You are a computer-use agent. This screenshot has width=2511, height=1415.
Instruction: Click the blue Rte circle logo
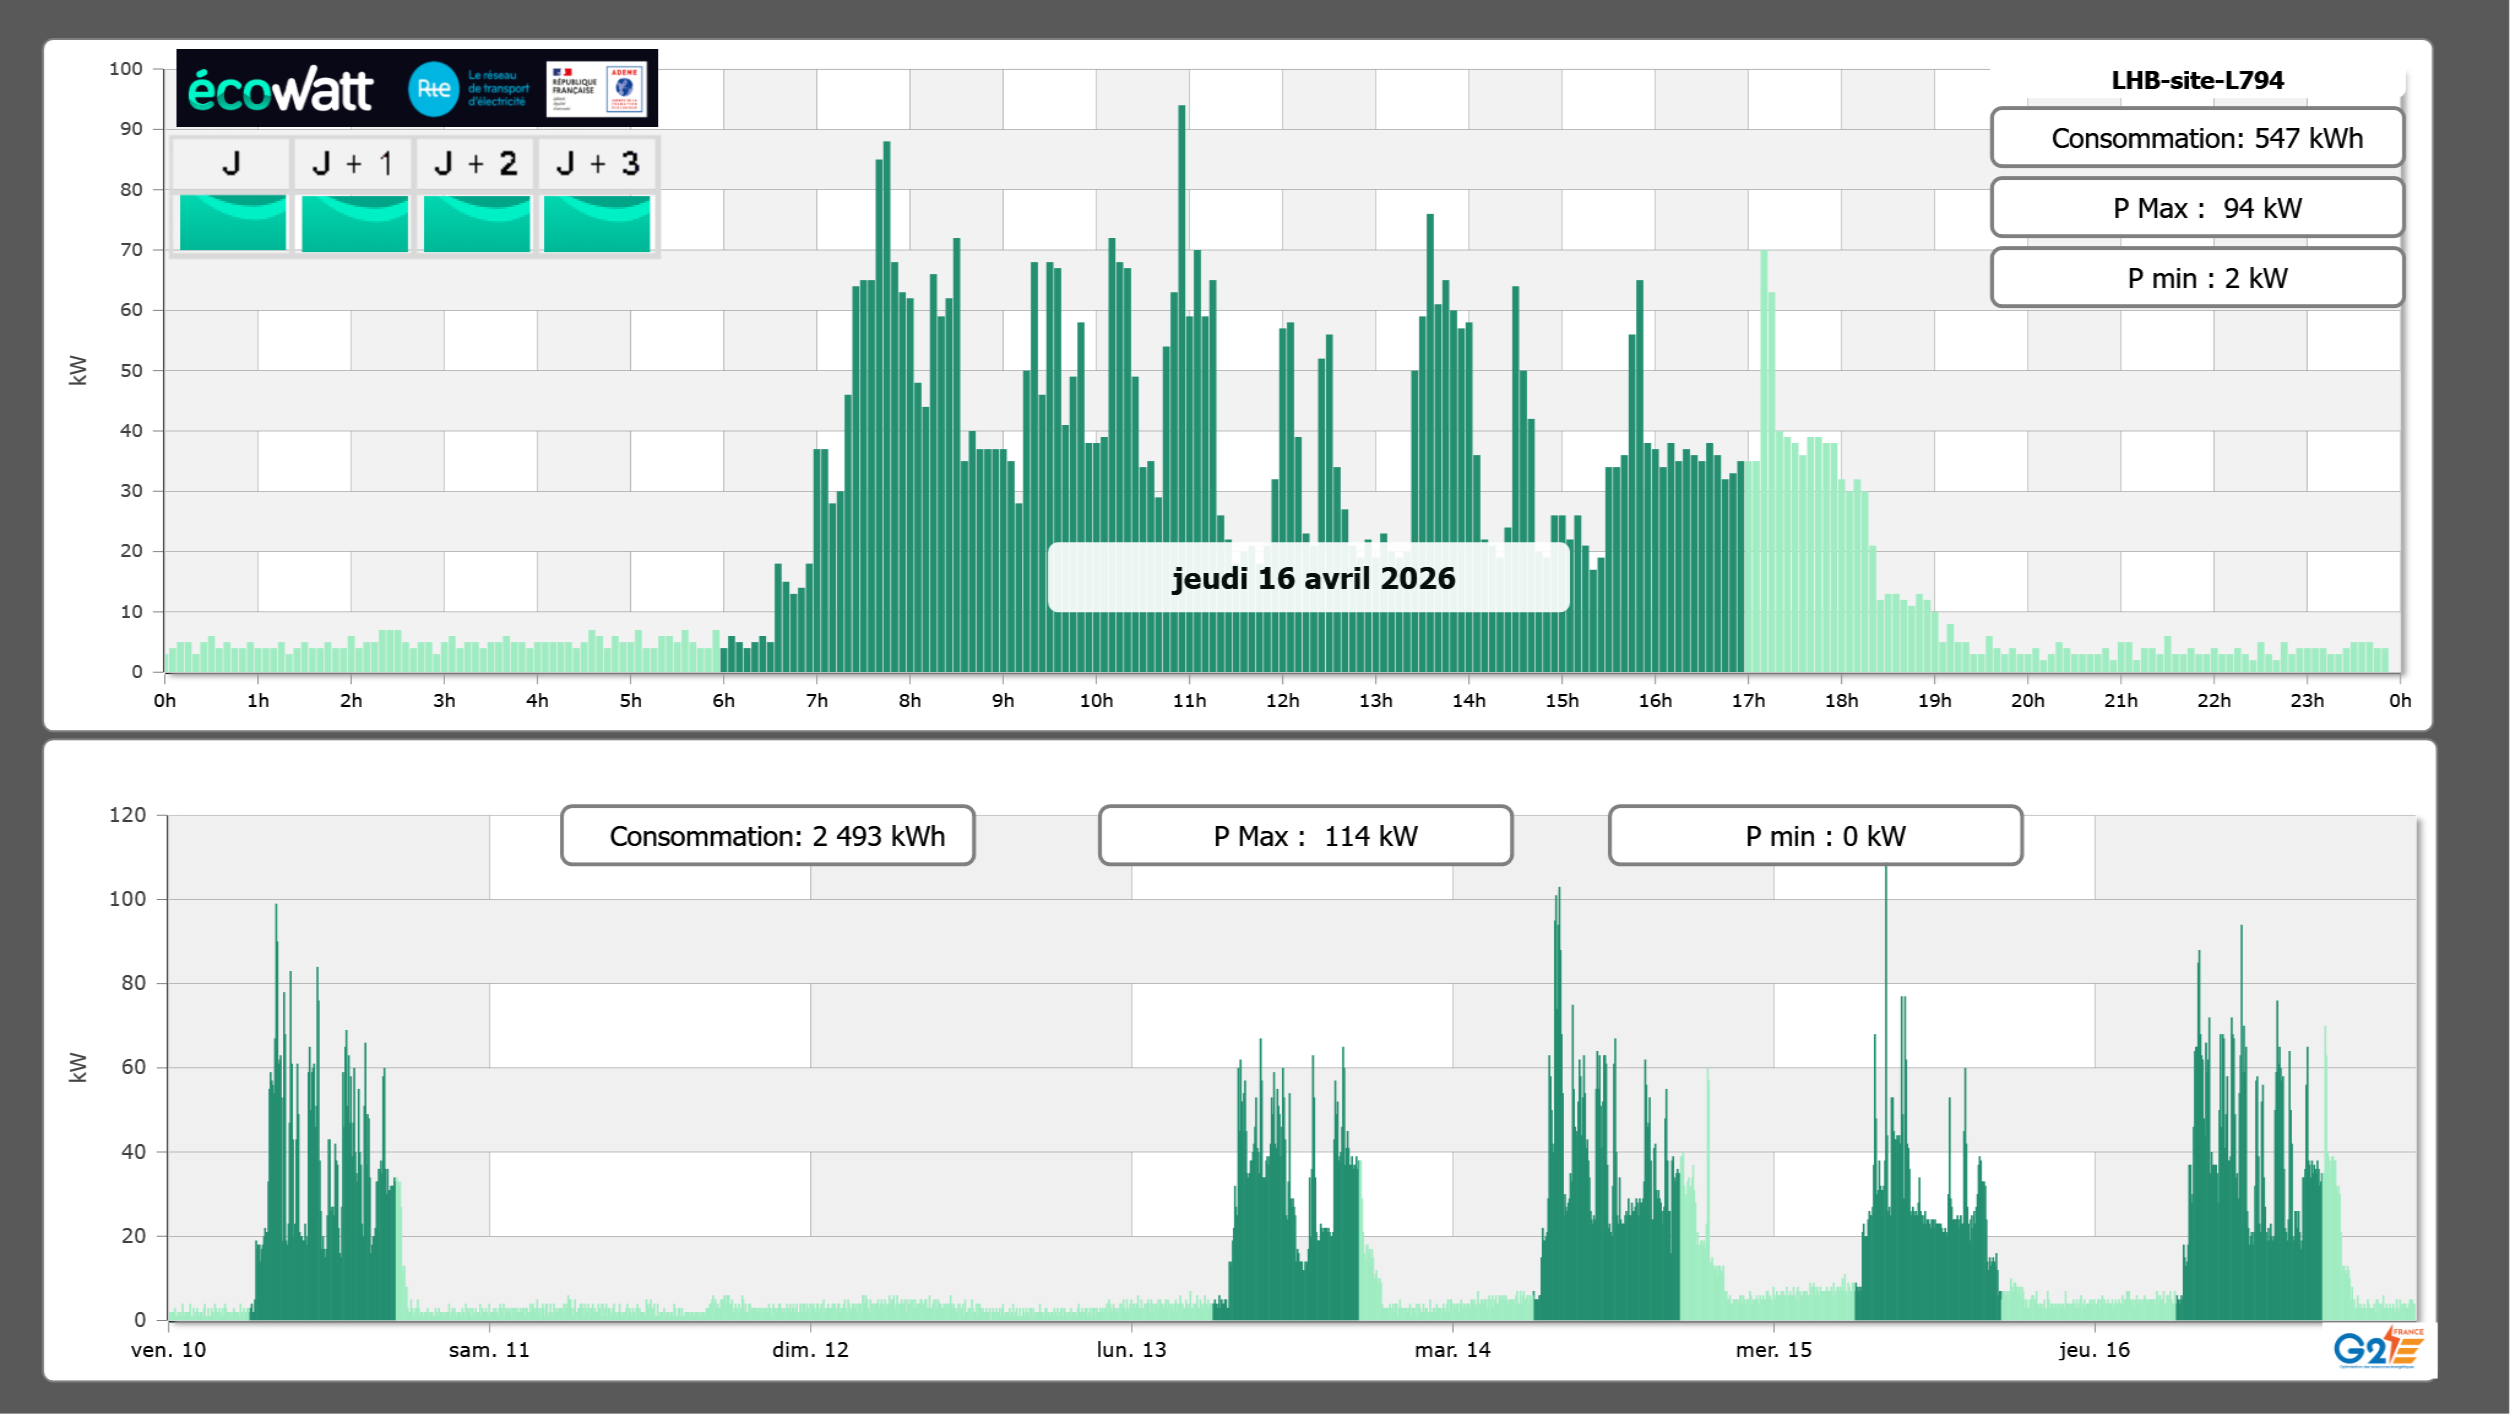tap(433, 89)
